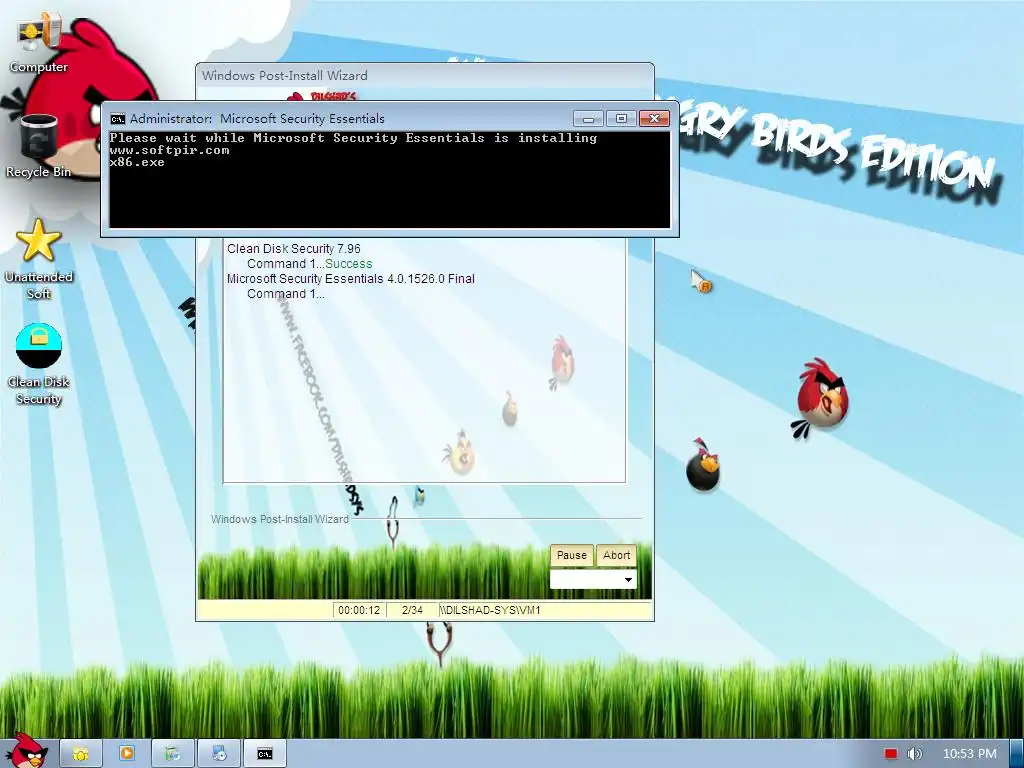Click the Windows Post-Install Wizard title bar
1024x768 pixels.
(x=424, y=76)
